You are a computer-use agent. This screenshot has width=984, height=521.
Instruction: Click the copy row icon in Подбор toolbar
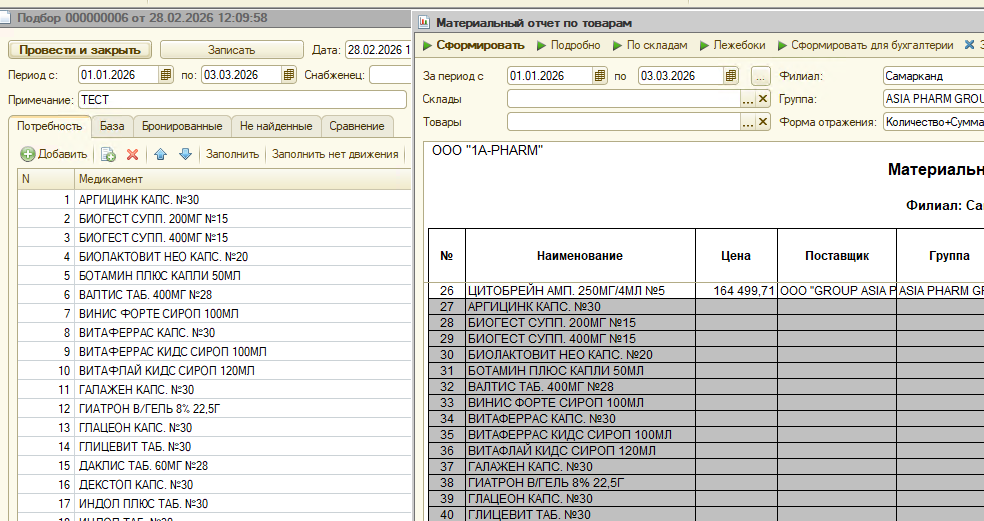(108, 154)
